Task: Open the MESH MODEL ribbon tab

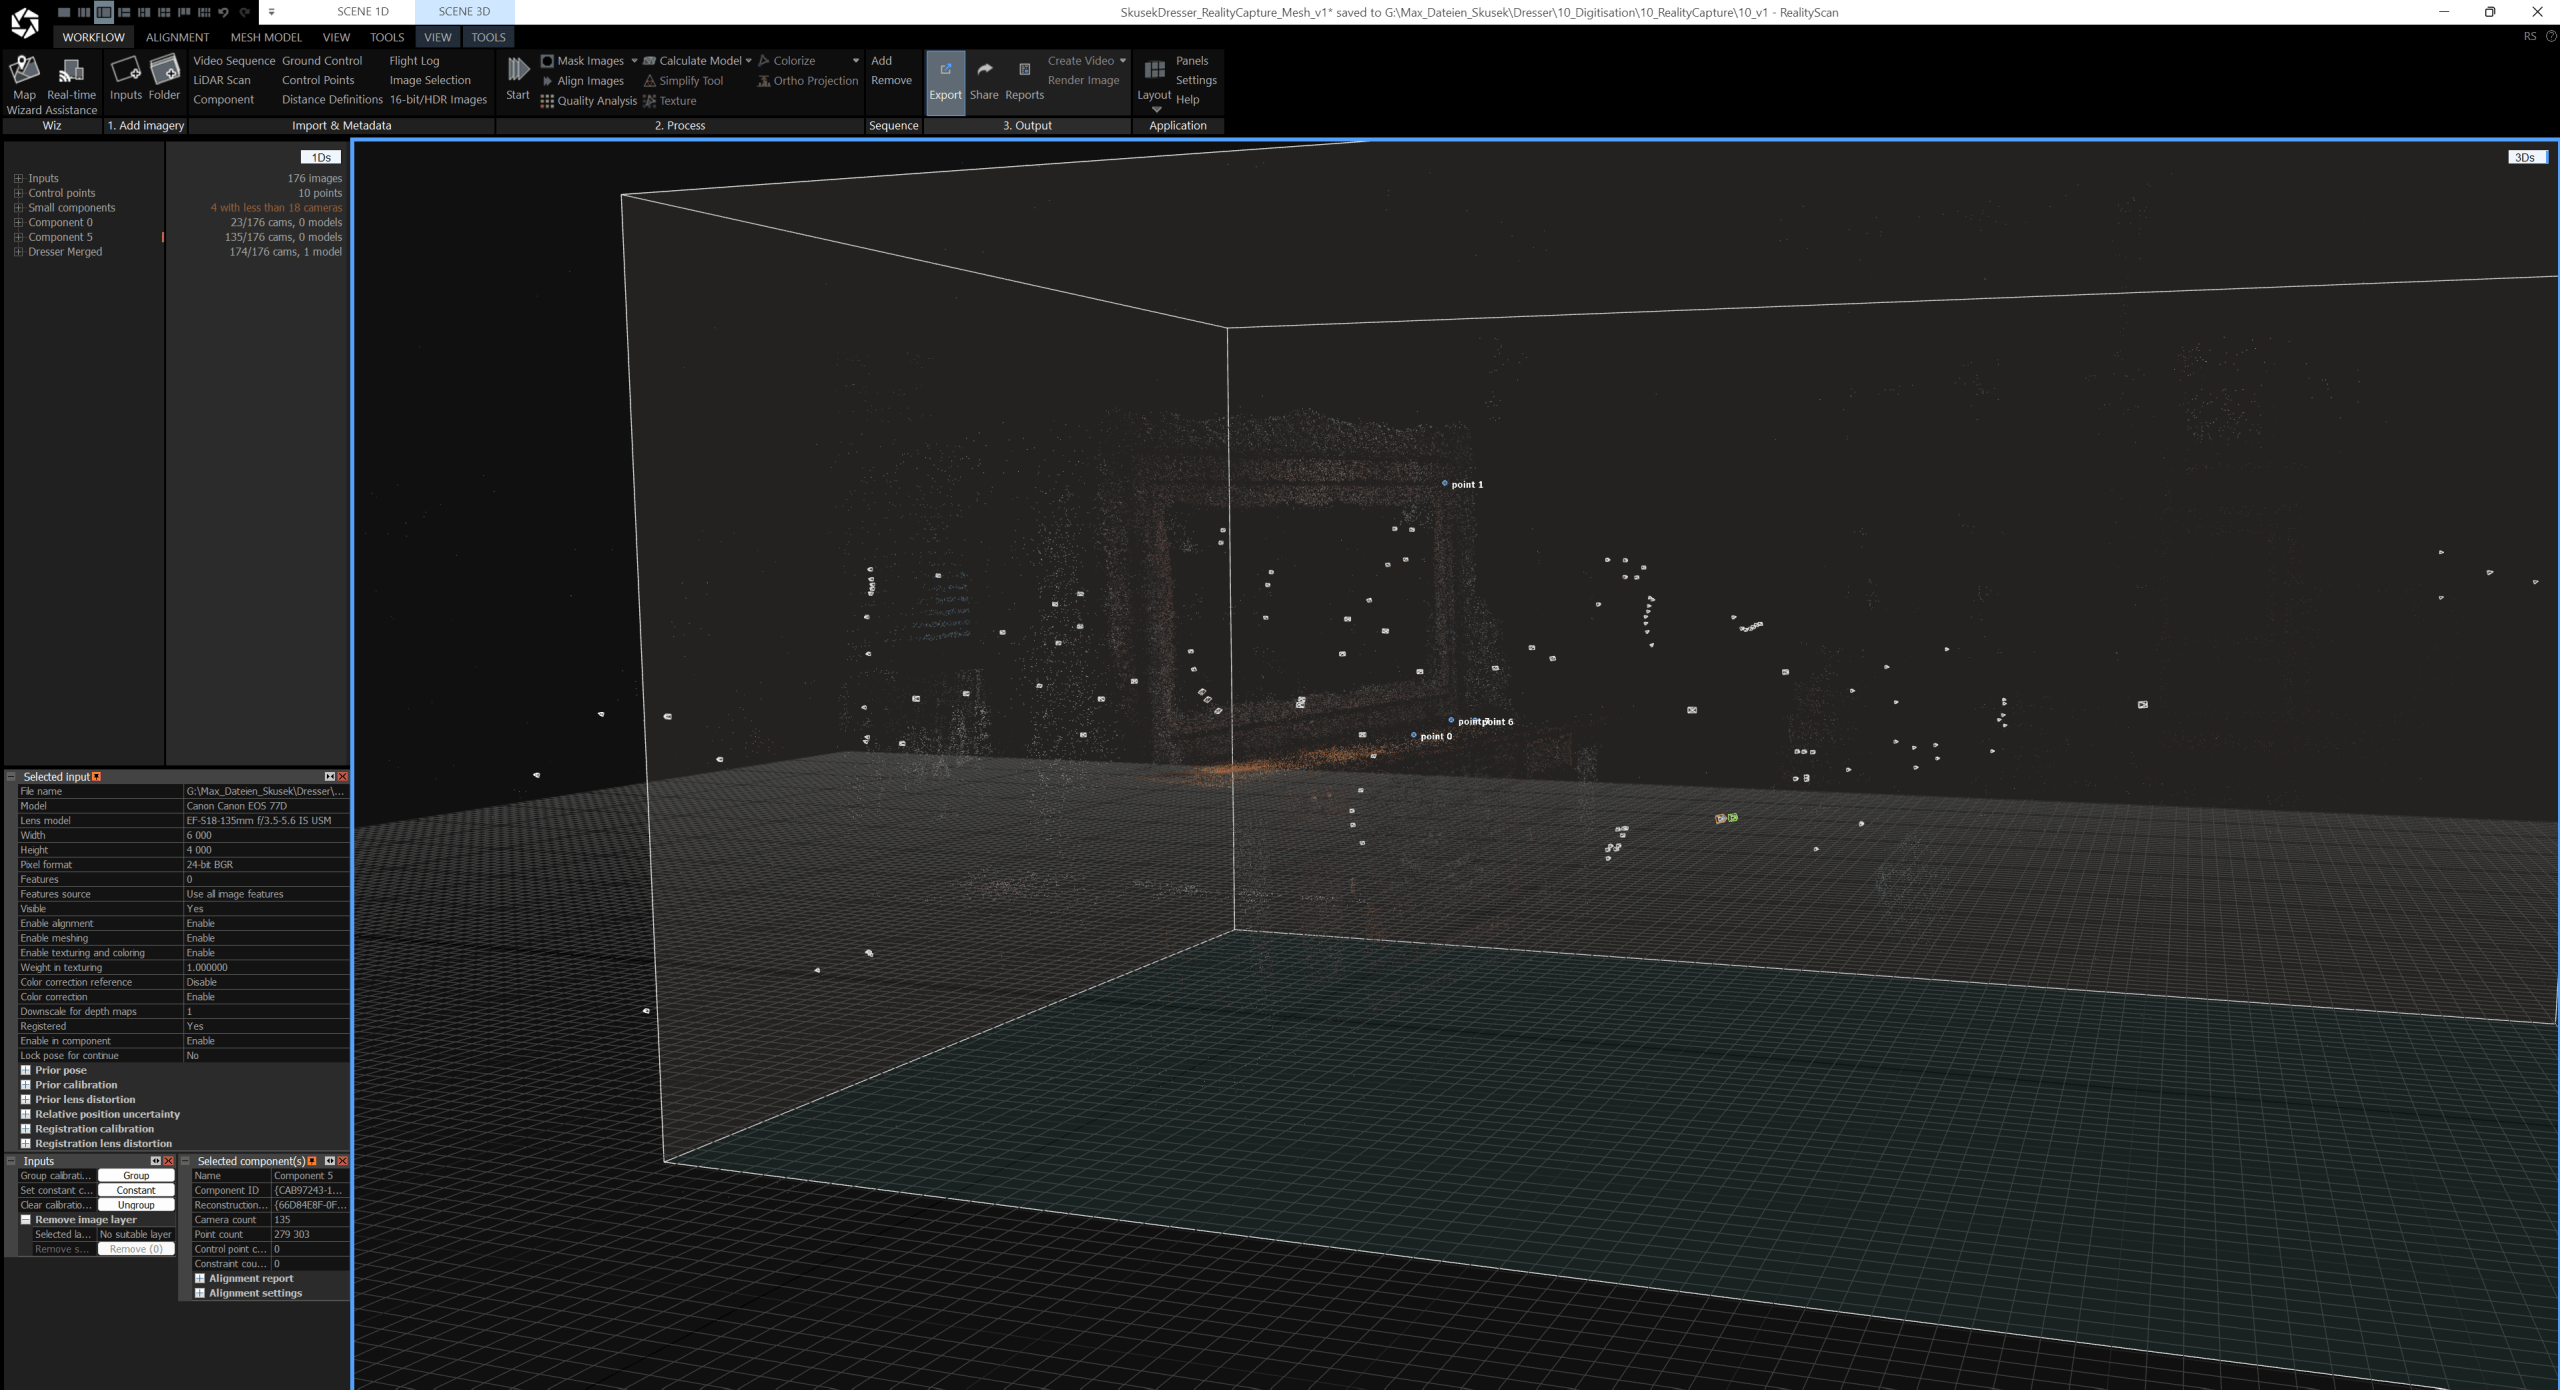Action: (266, 37)
